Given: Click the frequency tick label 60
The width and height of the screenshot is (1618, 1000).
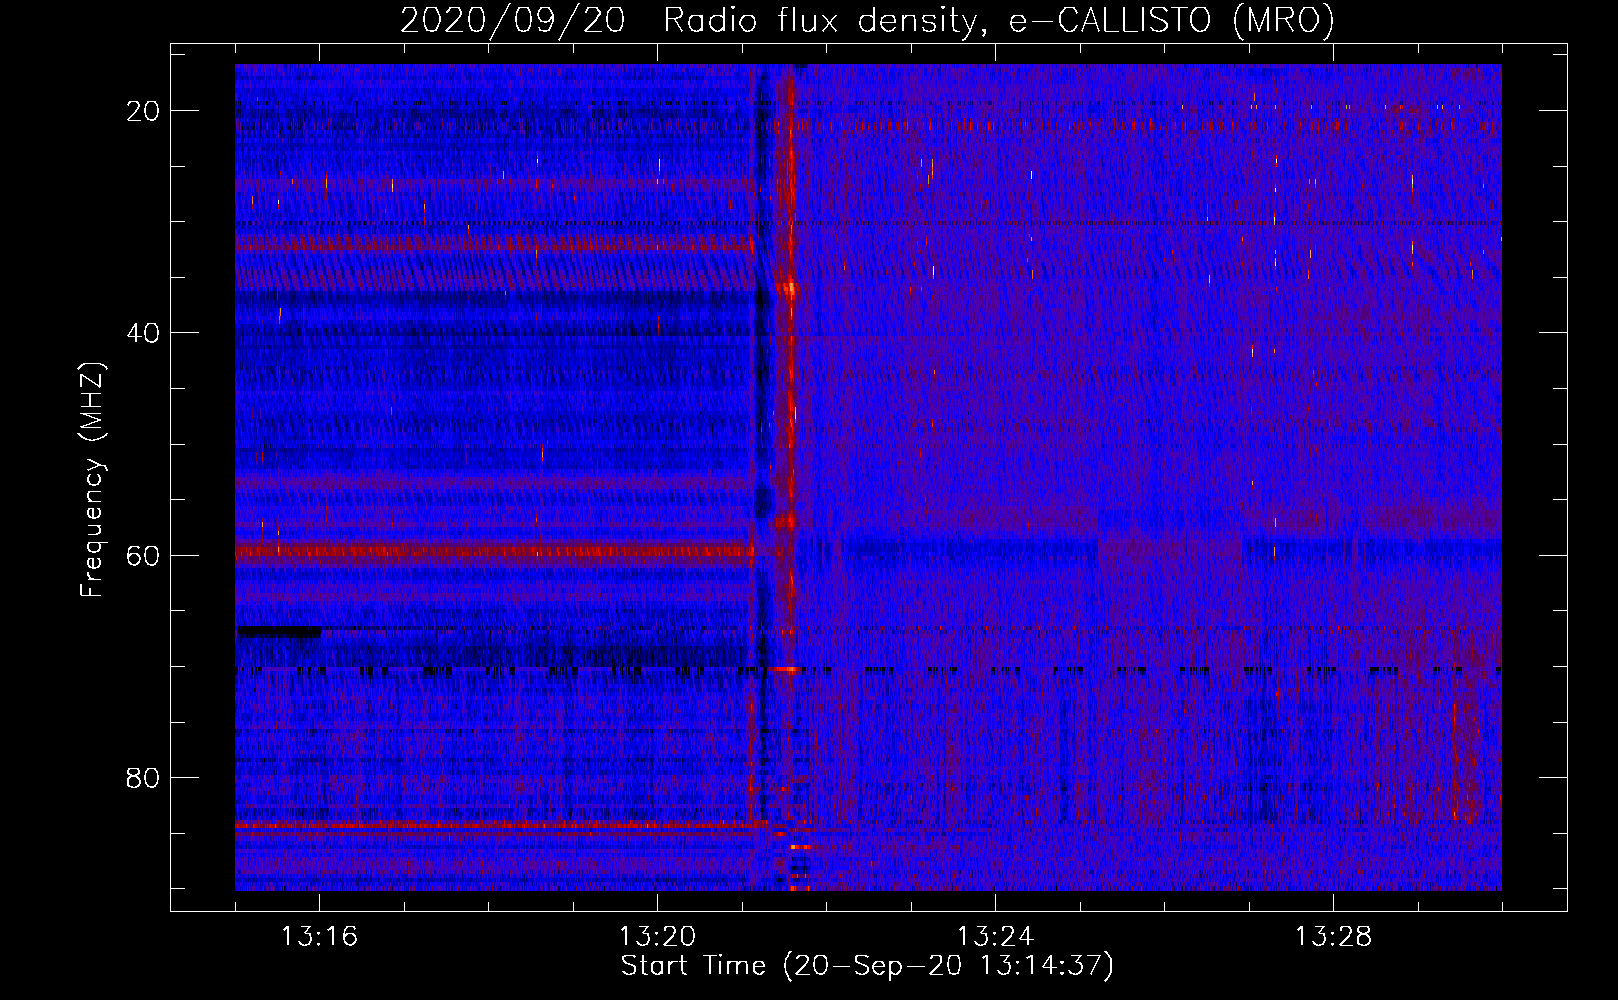Looking at the screenshot, I should [143, 555].
